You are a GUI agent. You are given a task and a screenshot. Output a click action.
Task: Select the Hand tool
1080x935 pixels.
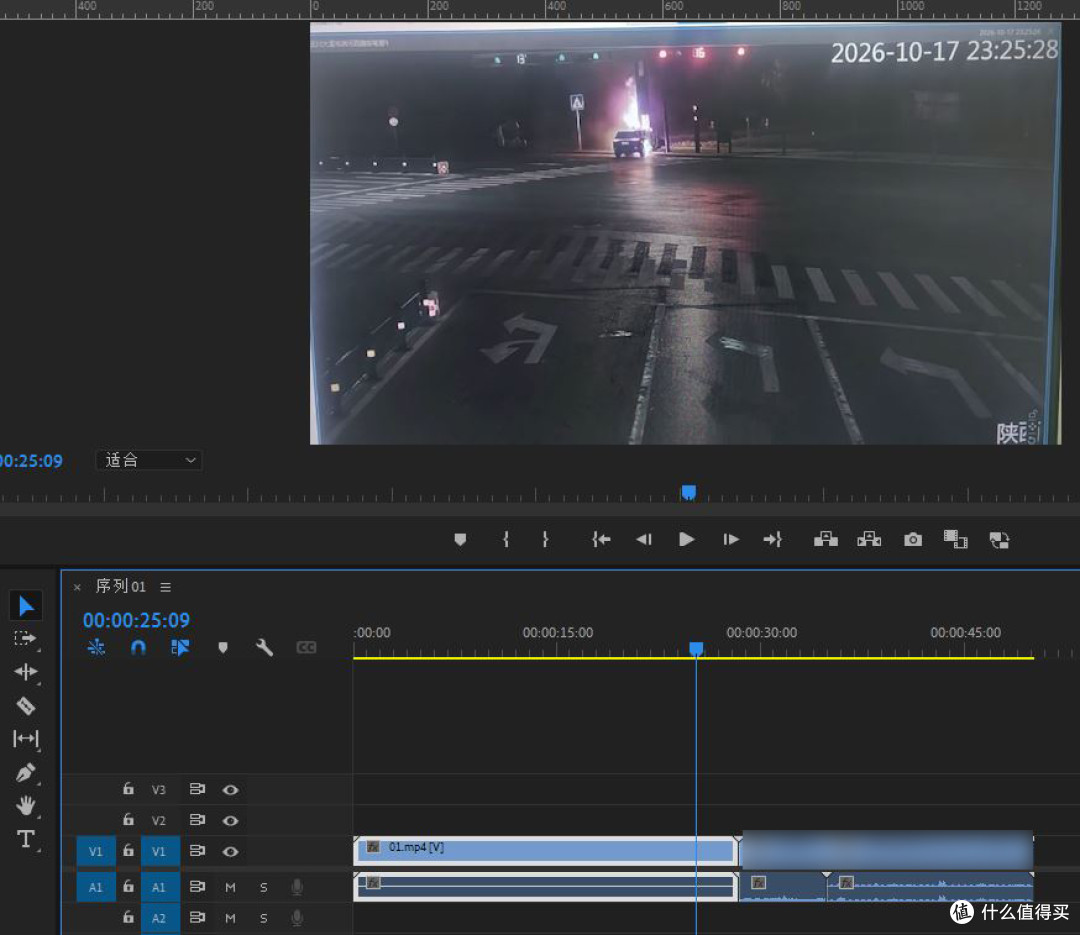coord(25,805)
